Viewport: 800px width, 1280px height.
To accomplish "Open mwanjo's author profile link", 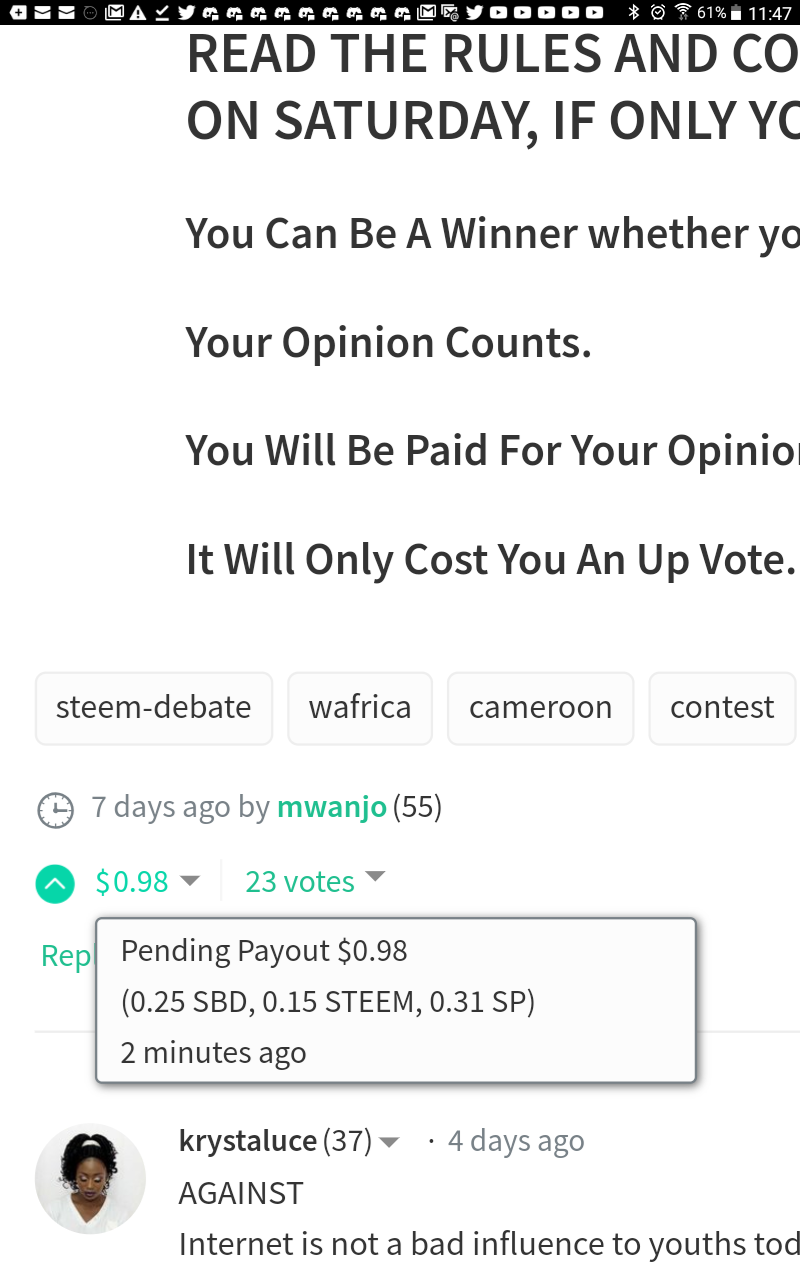I will point(332,807).
